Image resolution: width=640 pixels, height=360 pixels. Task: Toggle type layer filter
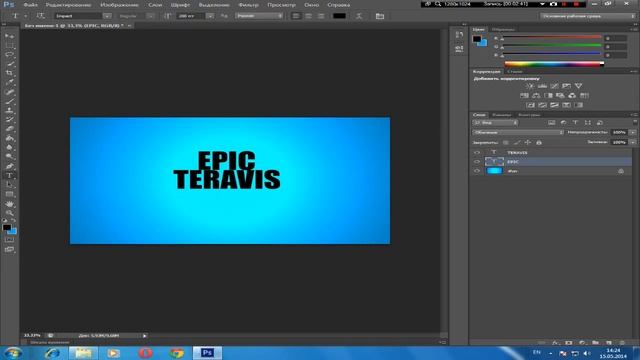click(x=576, y=122)
